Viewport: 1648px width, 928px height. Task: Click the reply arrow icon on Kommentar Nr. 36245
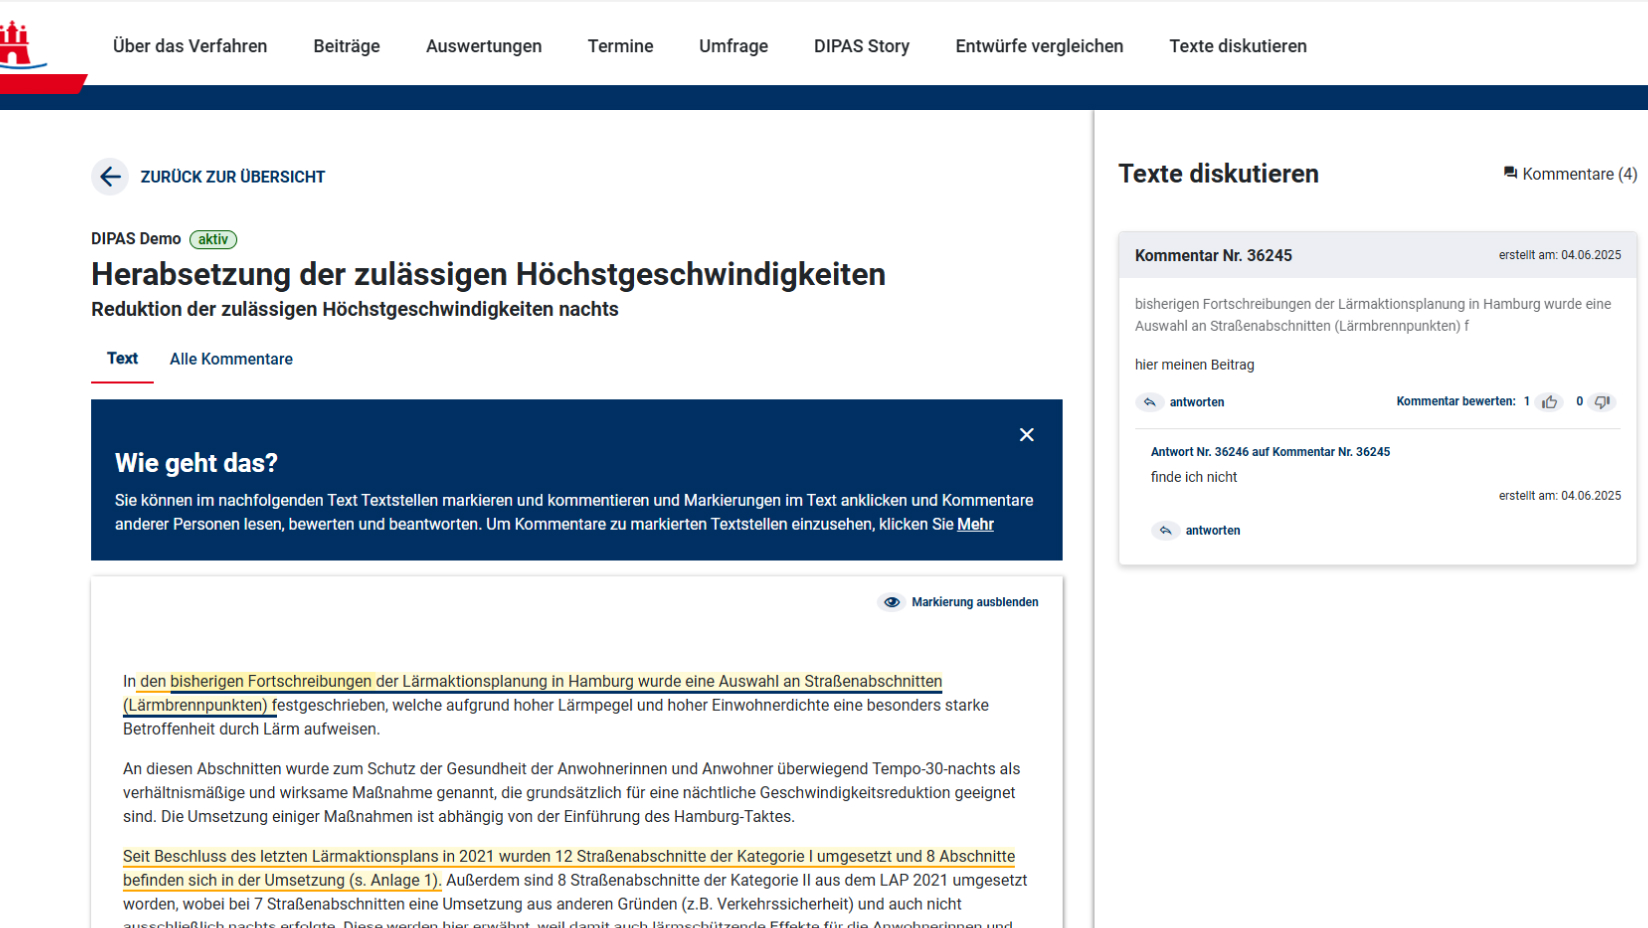[1149, 402]
